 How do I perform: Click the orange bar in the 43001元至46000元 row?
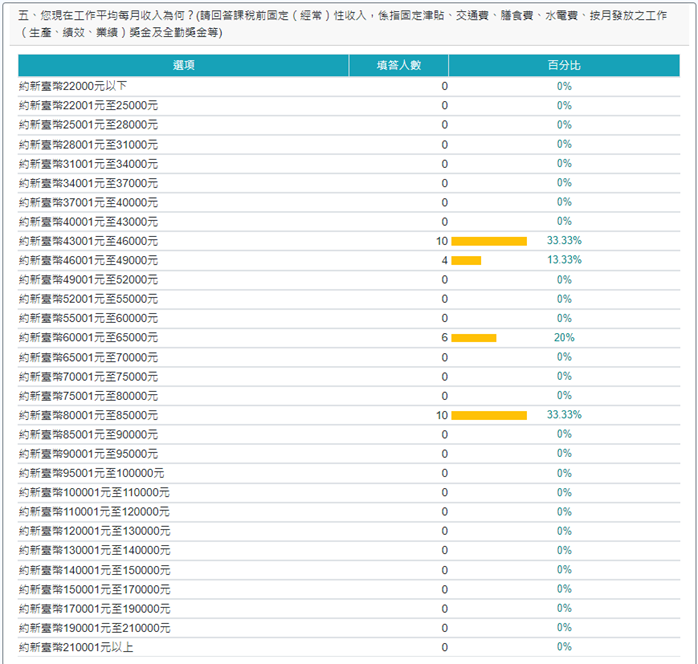click(x=489, y=241)
